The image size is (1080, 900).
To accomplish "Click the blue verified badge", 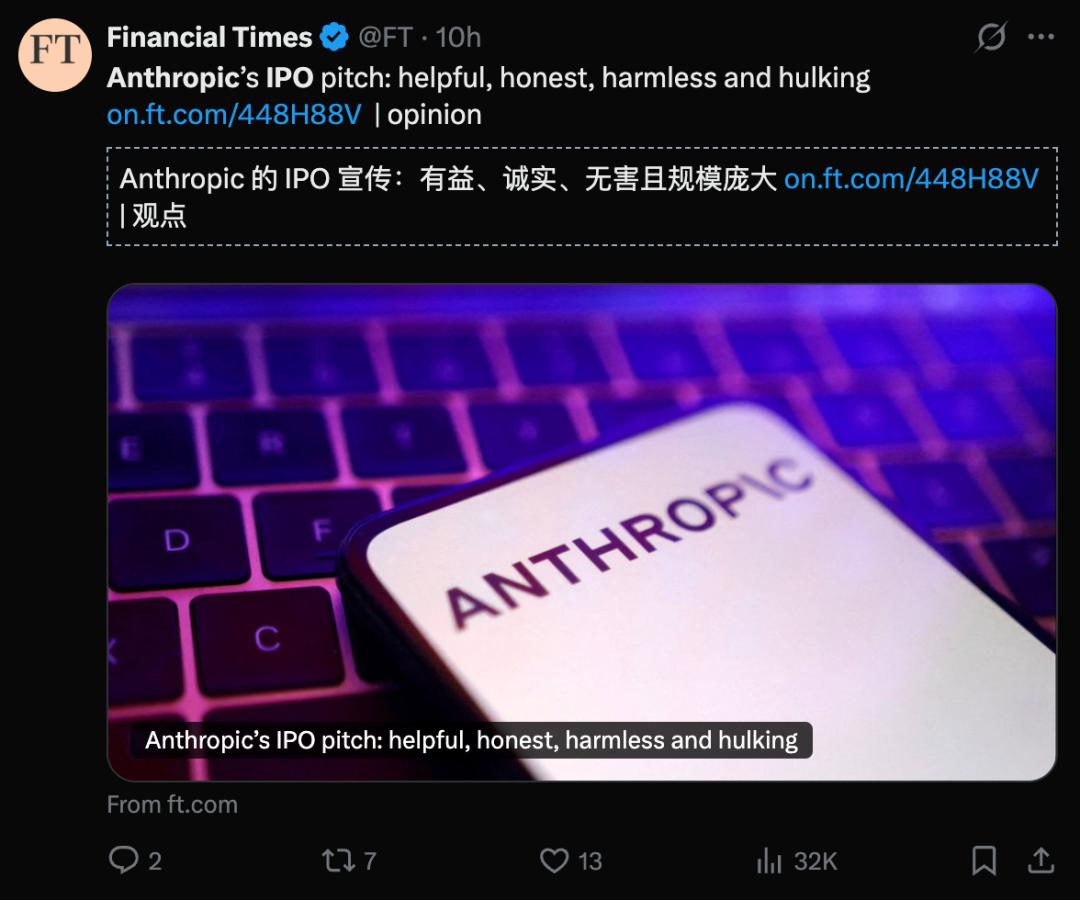I will [334, 37].
